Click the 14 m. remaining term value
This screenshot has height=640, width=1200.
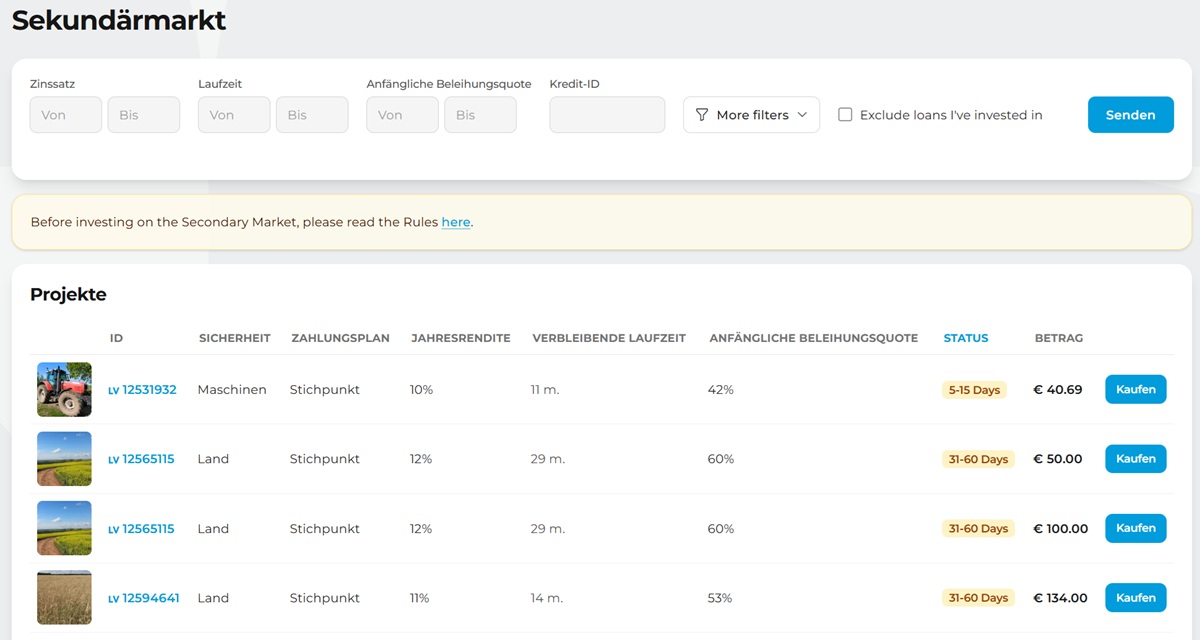547,598
